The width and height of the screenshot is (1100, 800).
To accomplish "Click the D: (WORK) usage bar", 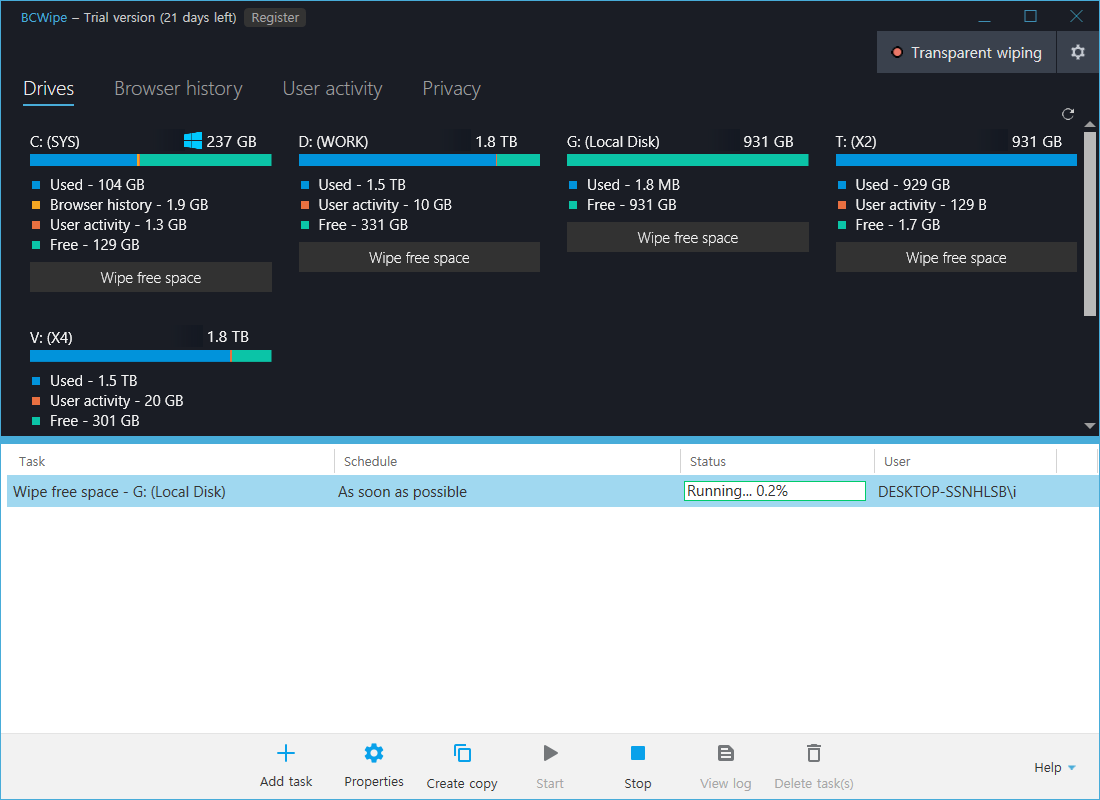I will pos(419,160).
